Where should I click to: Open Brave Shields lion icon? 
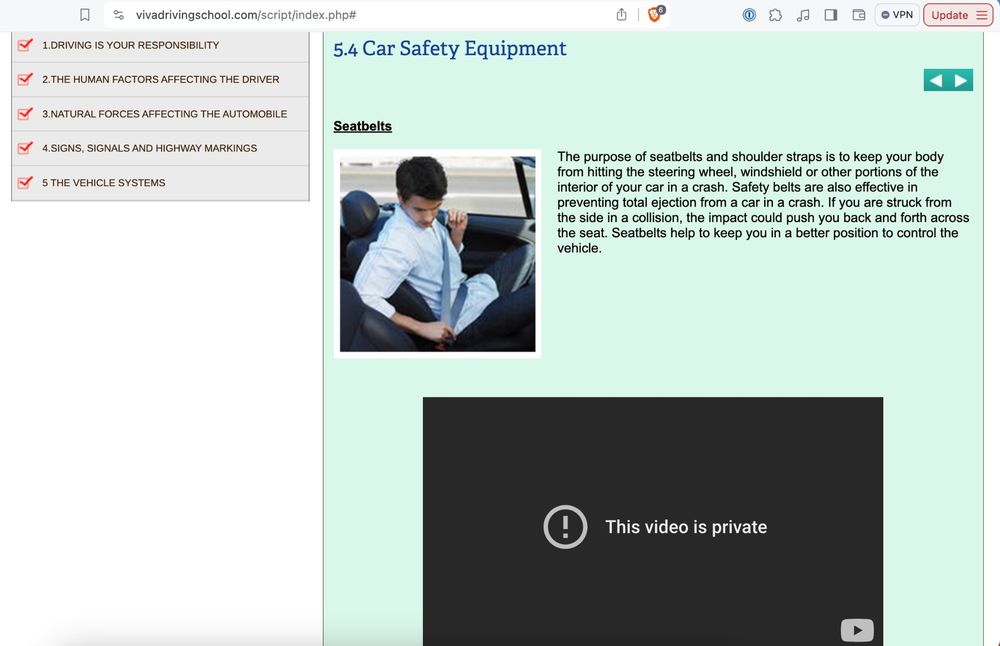point(655,15)
